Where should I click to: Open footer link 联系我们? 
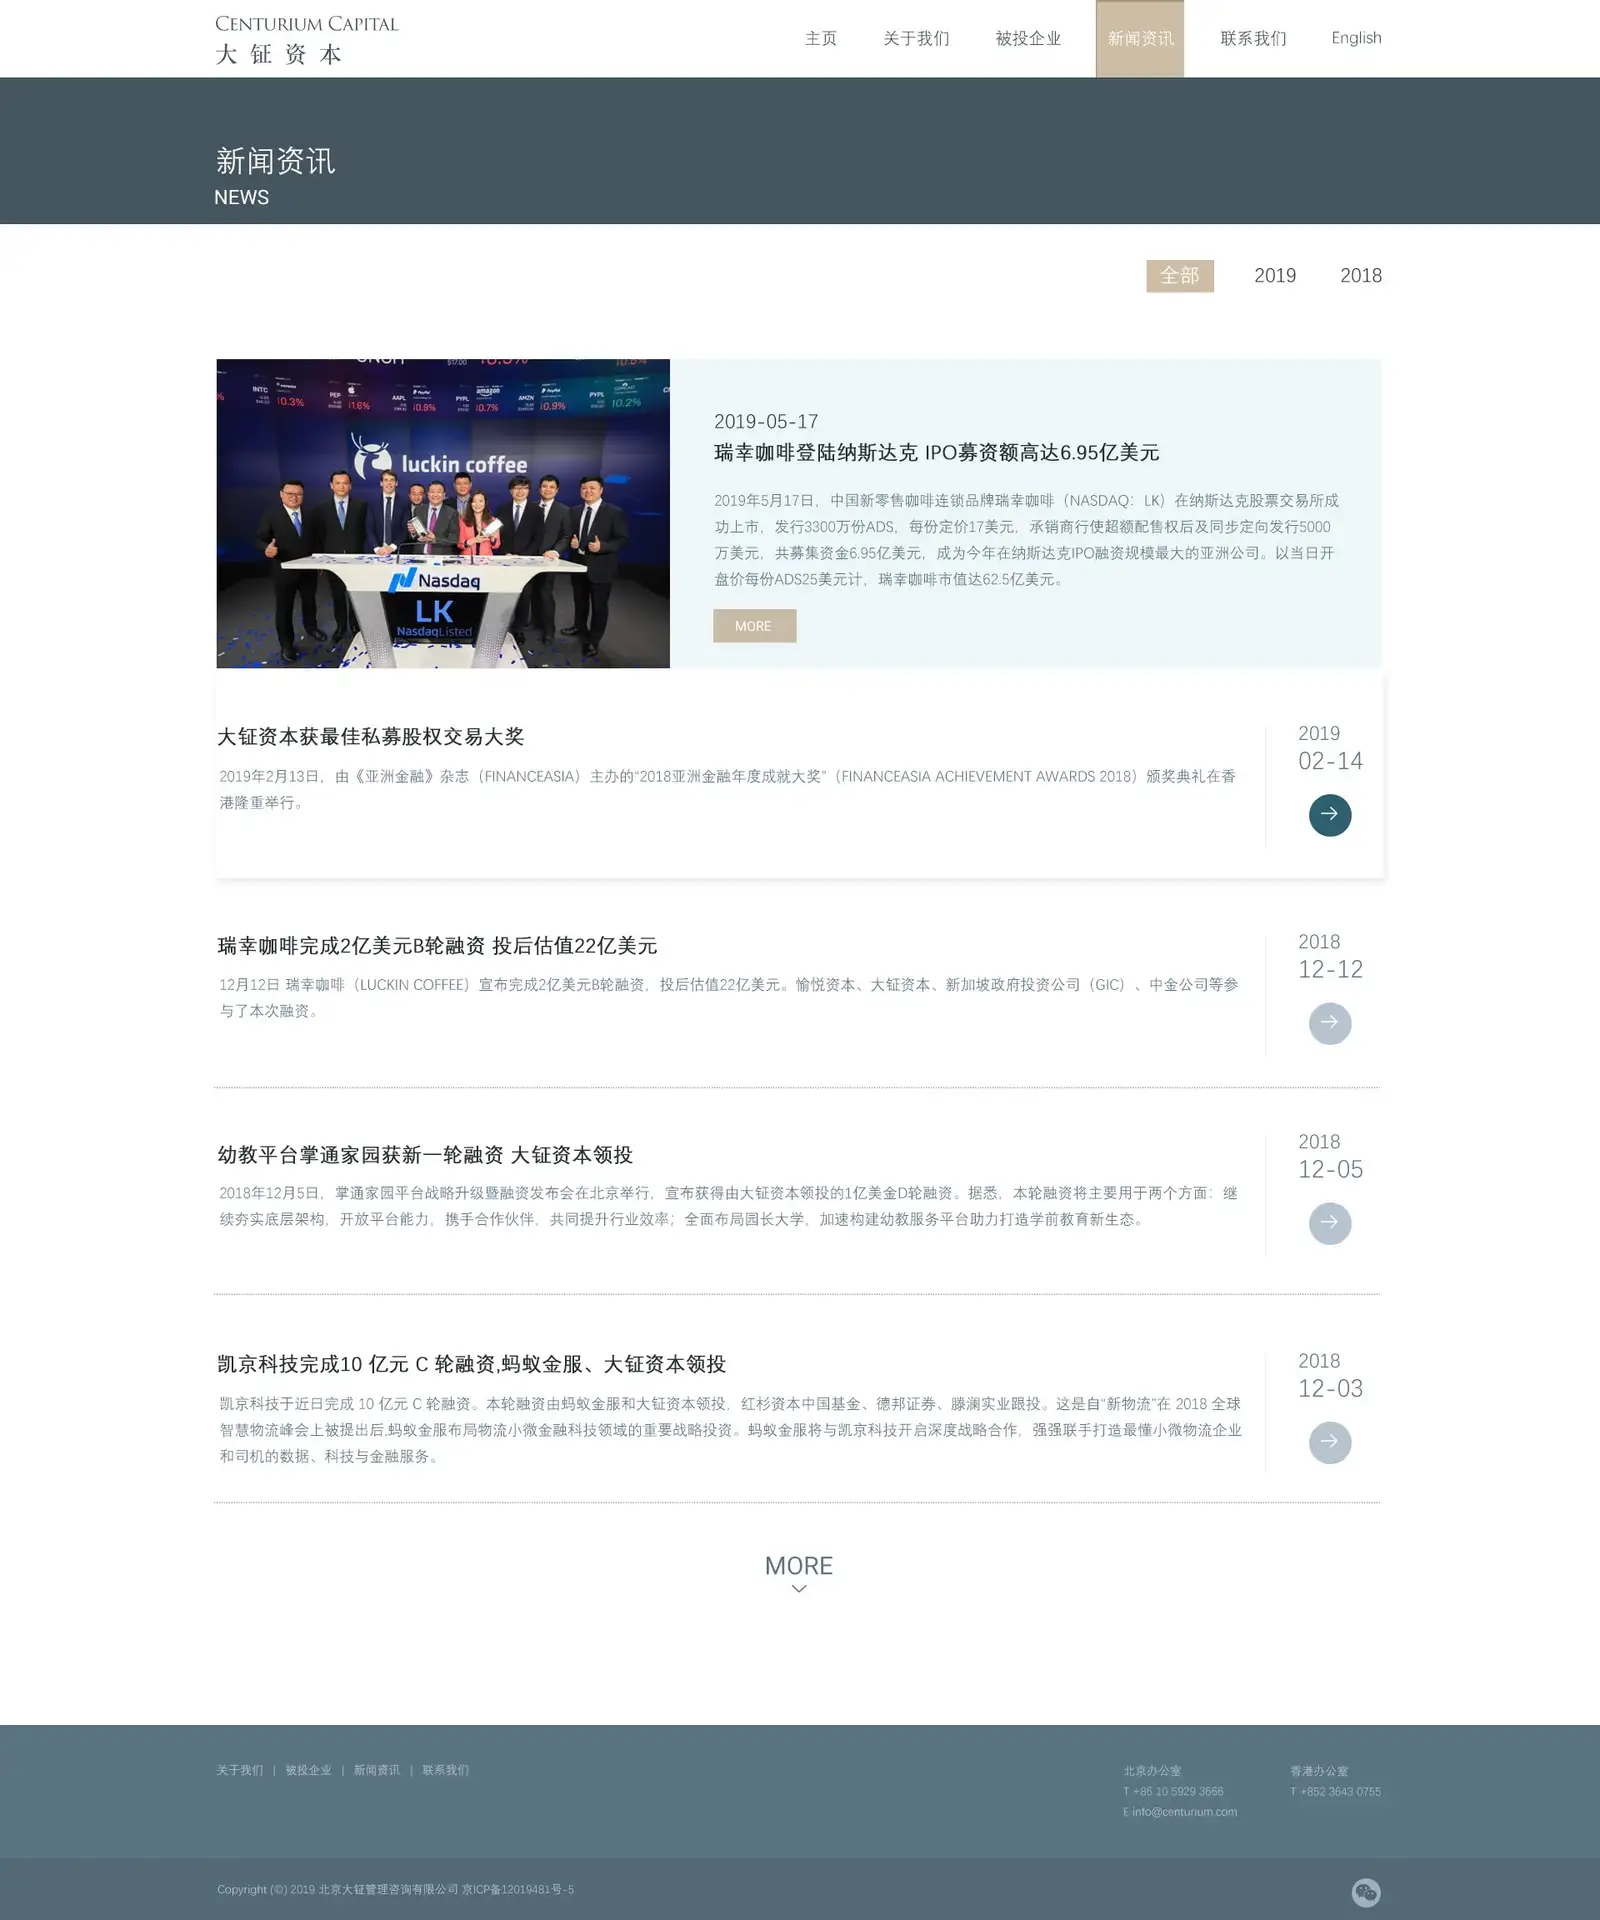click(446, 1770)
